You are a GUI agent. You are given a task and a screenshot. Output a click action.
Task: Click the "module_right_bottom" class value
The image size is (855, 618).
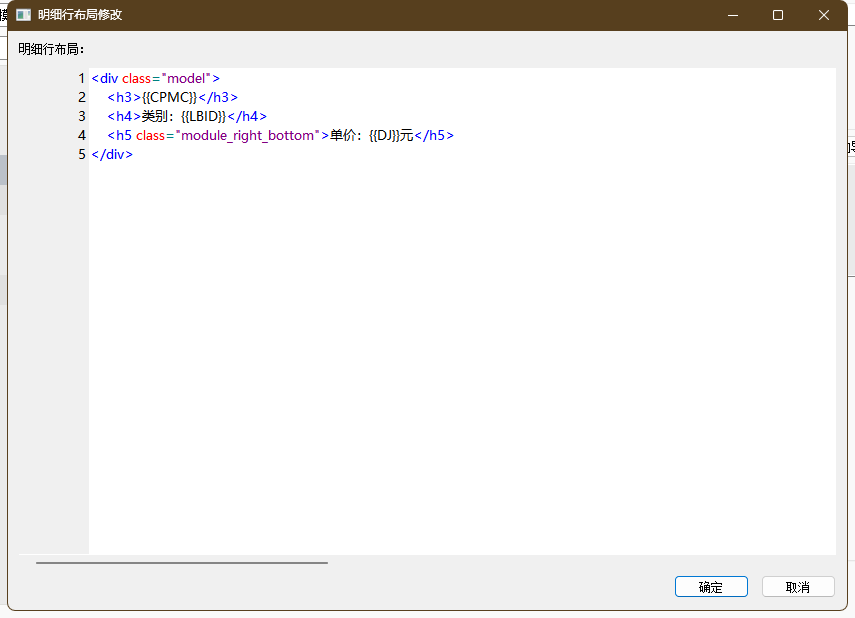point(246,135)
